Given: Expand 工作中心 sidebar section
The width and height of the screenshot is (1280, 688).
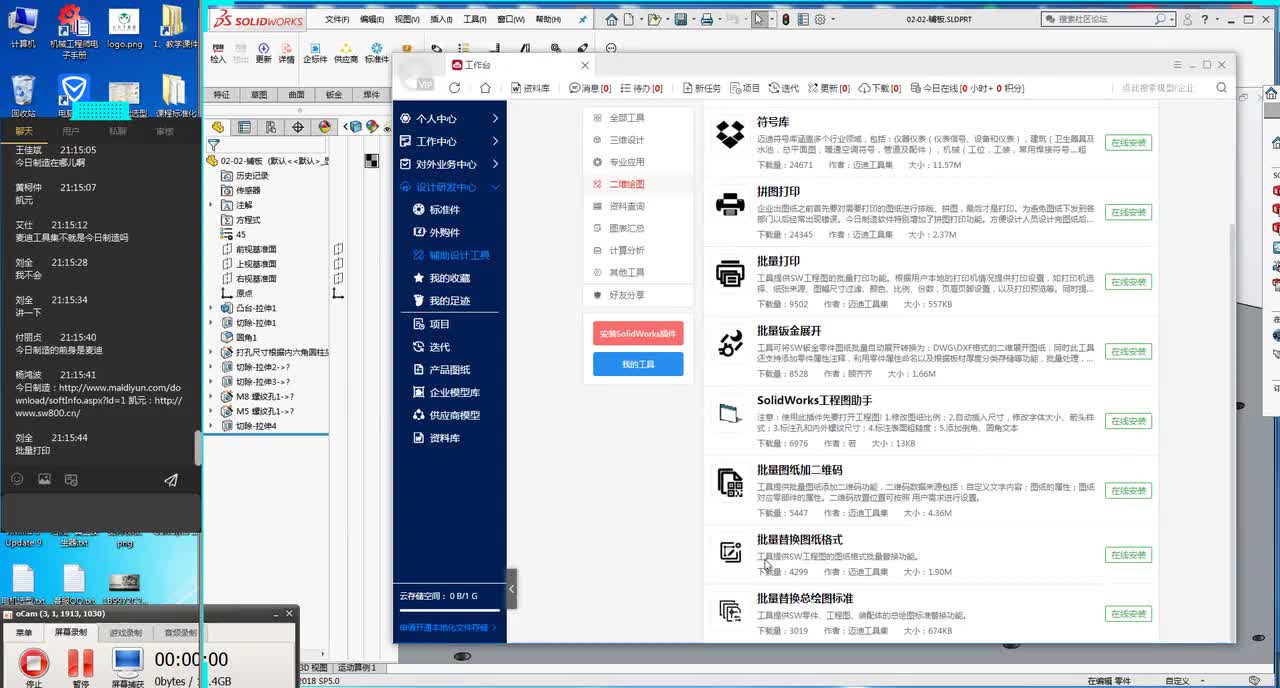Looking at the screenshot, I should [x=448, y=141].
